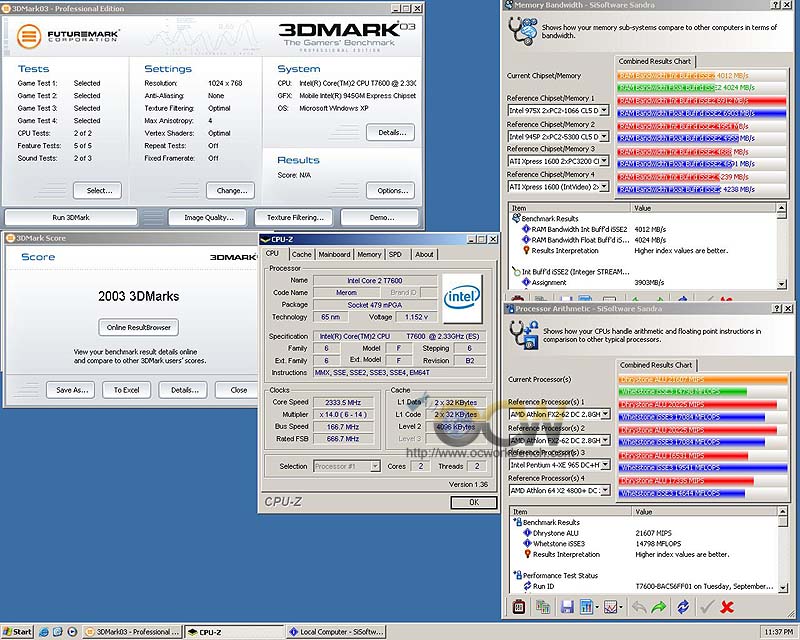This screenshot has height=640, width=800.
Task: Open Reference Chipset/Memory 2 dropdown
Action: click(604, 136)
